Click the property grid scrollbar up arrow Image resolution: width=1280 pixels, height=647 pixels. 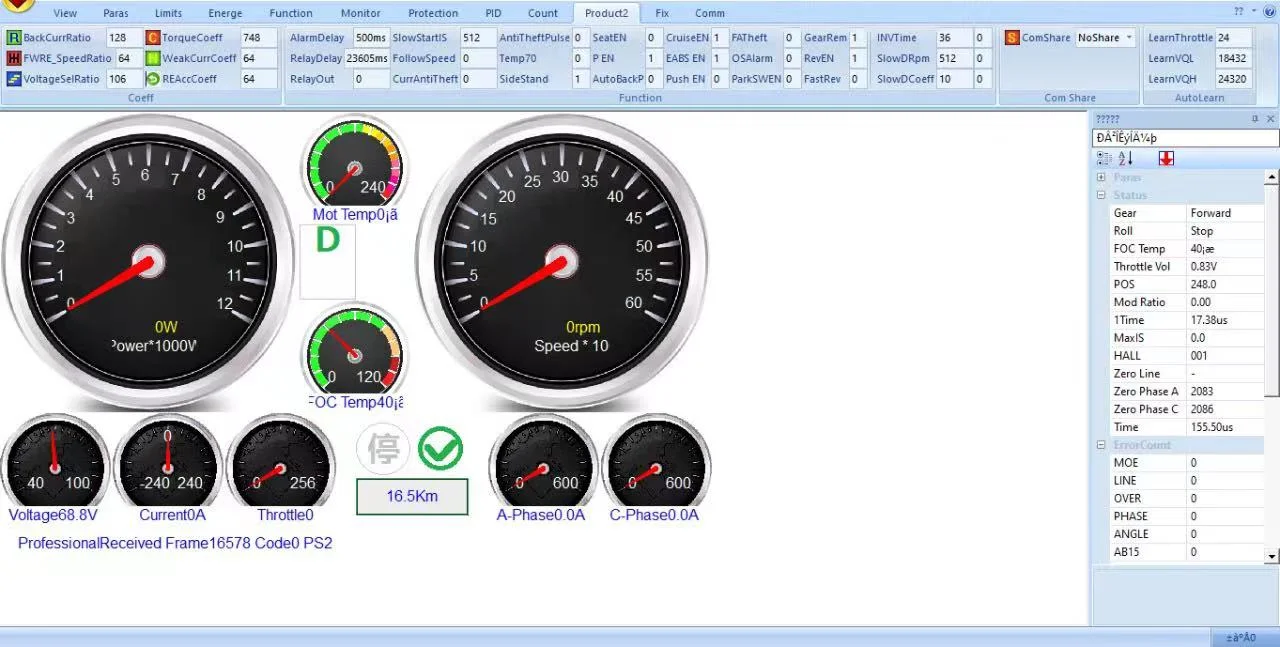coord(1272,177)
